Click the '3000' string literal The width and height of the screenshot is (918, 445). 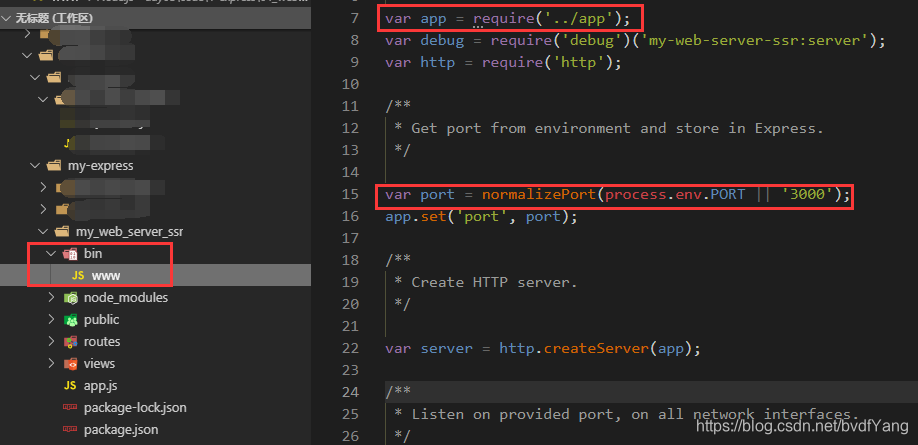(807, 194)
